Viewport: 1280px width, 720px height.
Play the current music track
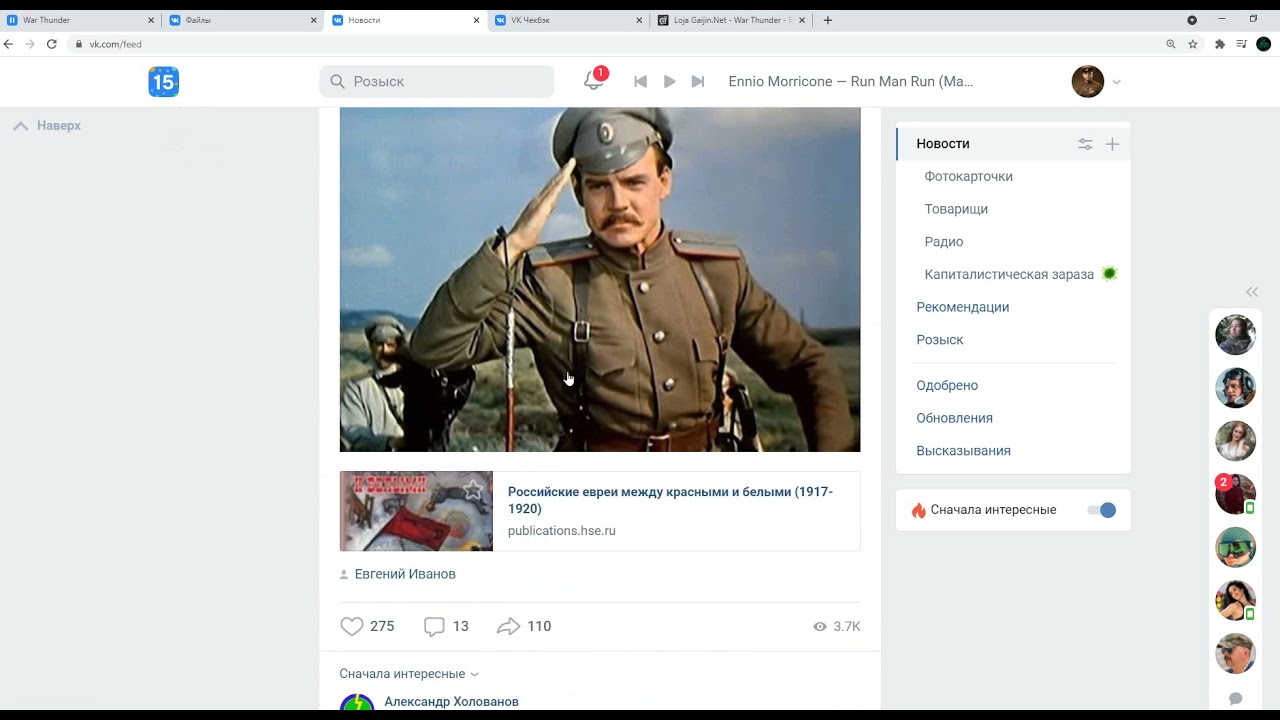[670, 82]
